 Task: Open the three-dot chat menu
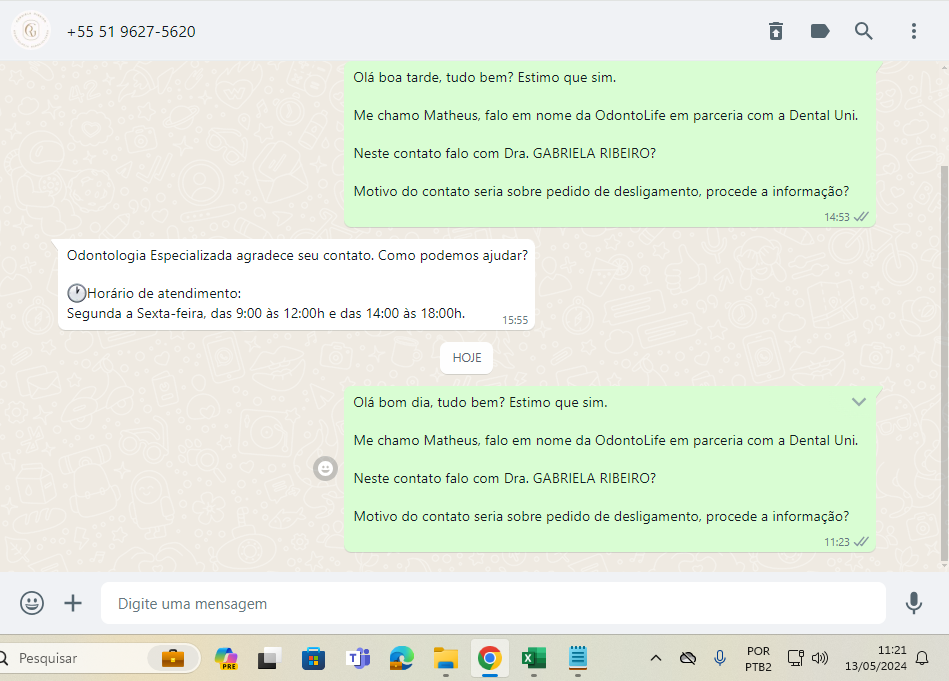point(913,31)
